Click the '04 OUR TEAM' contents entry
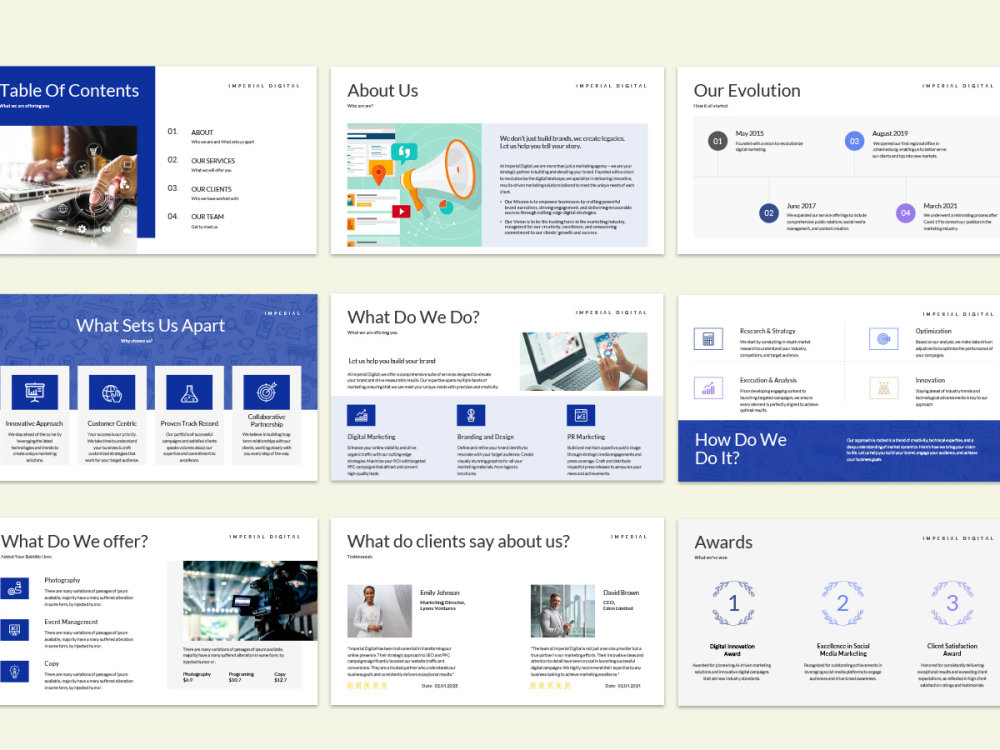Image resolution: width=1000 pixels, height=750 pixels. (x=196, y=221)
